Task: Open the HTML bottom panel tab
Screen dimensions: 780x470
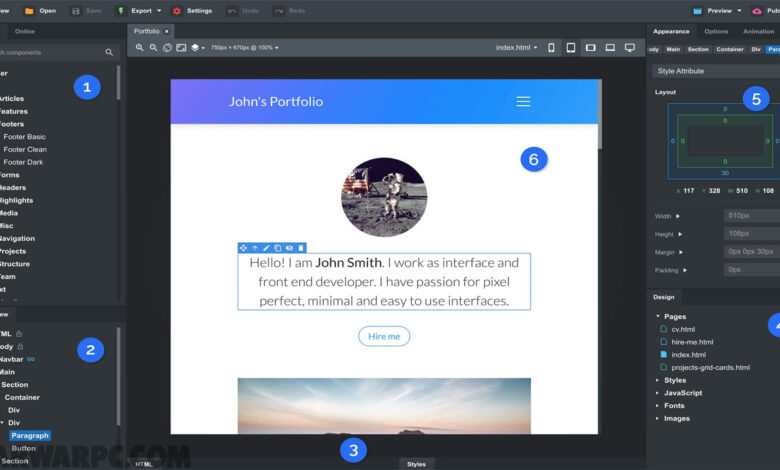Action: coord(144,464)
